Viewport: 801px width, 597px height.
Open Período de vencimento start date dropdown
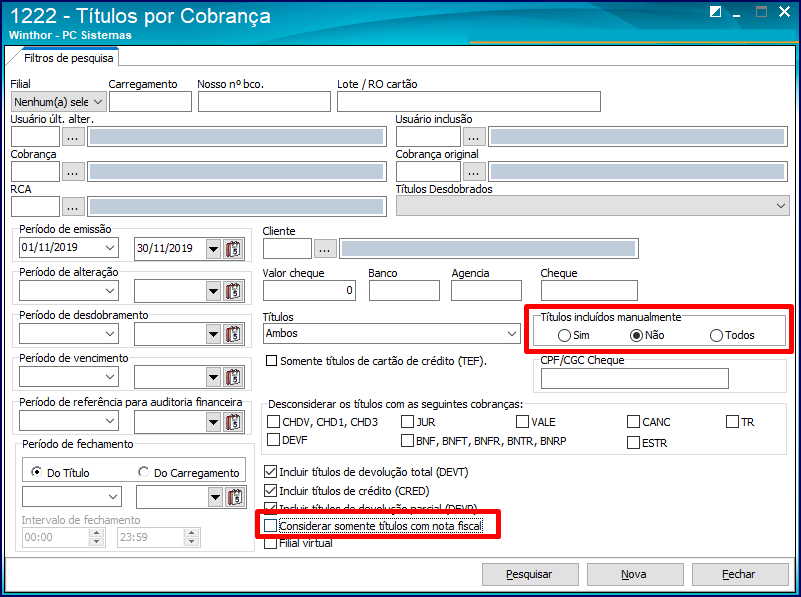pos(110,377)
